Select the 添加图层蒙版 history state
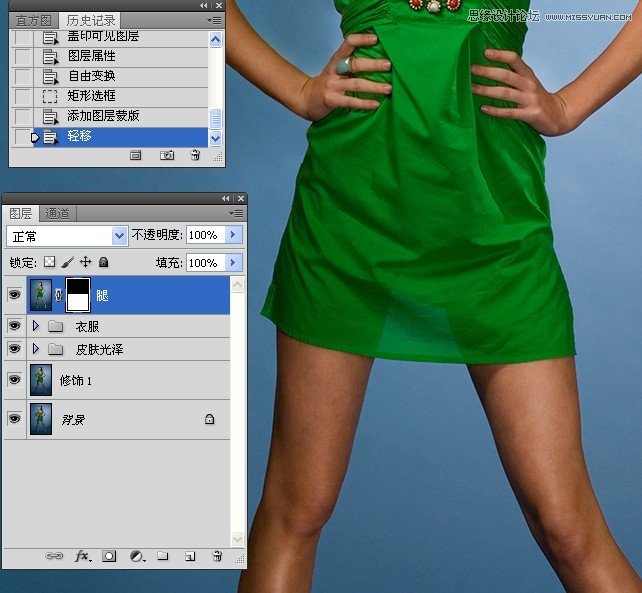This screenshot has height=593, width=642. click(103, 116)
